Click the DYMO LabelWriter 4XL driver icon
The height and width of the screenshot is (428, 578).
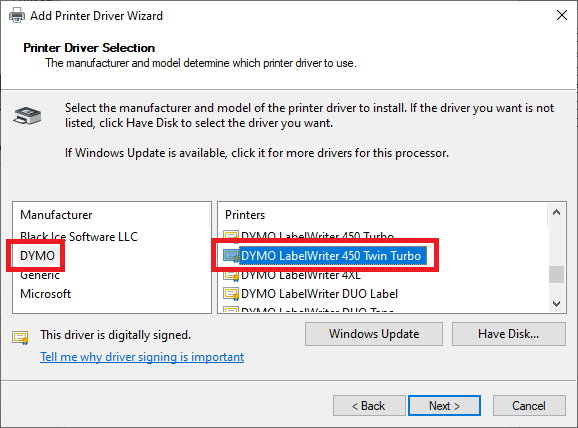pos(231,275)
